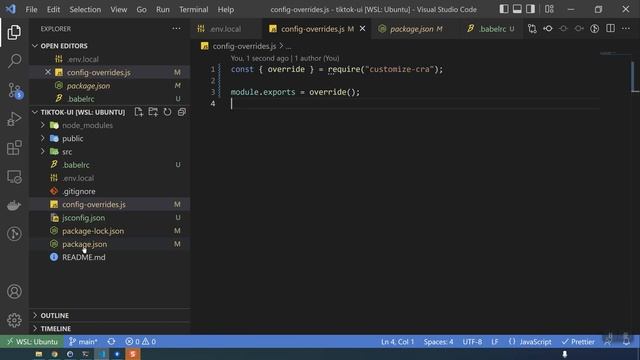The height and width of the screenshot is (360, 640).
Task: Change indentation via Spaces: 4
Action: point(438,342)
